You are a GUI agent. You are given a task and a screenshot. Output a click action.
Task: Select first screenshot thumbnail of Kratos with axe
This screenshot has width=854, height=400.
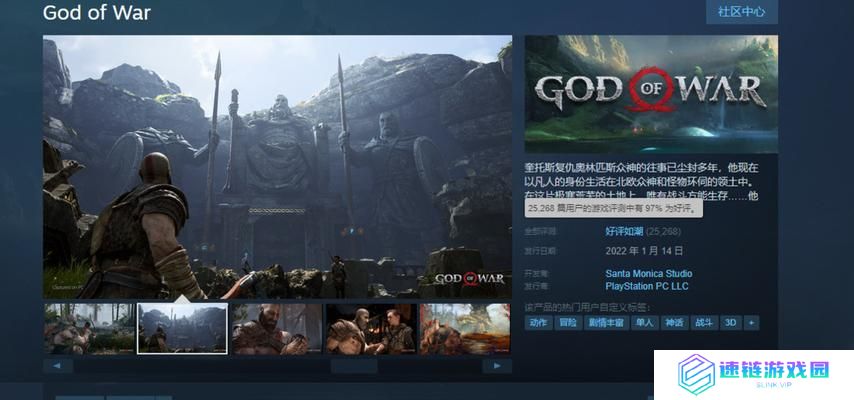pyautogui.click(x=88, y=328)
